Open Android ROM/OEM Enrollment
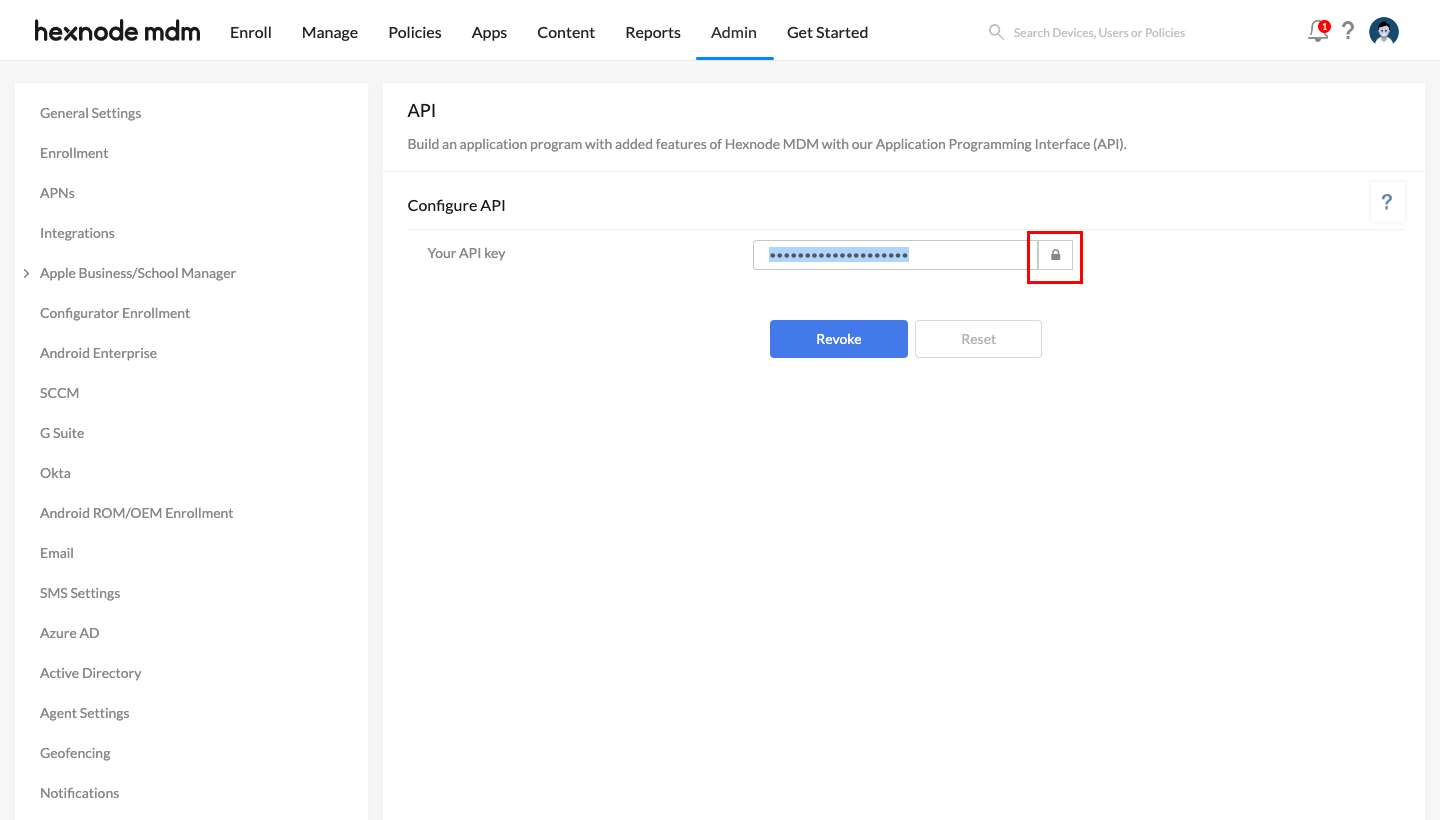1440x820 pixels. pos(137,513)
